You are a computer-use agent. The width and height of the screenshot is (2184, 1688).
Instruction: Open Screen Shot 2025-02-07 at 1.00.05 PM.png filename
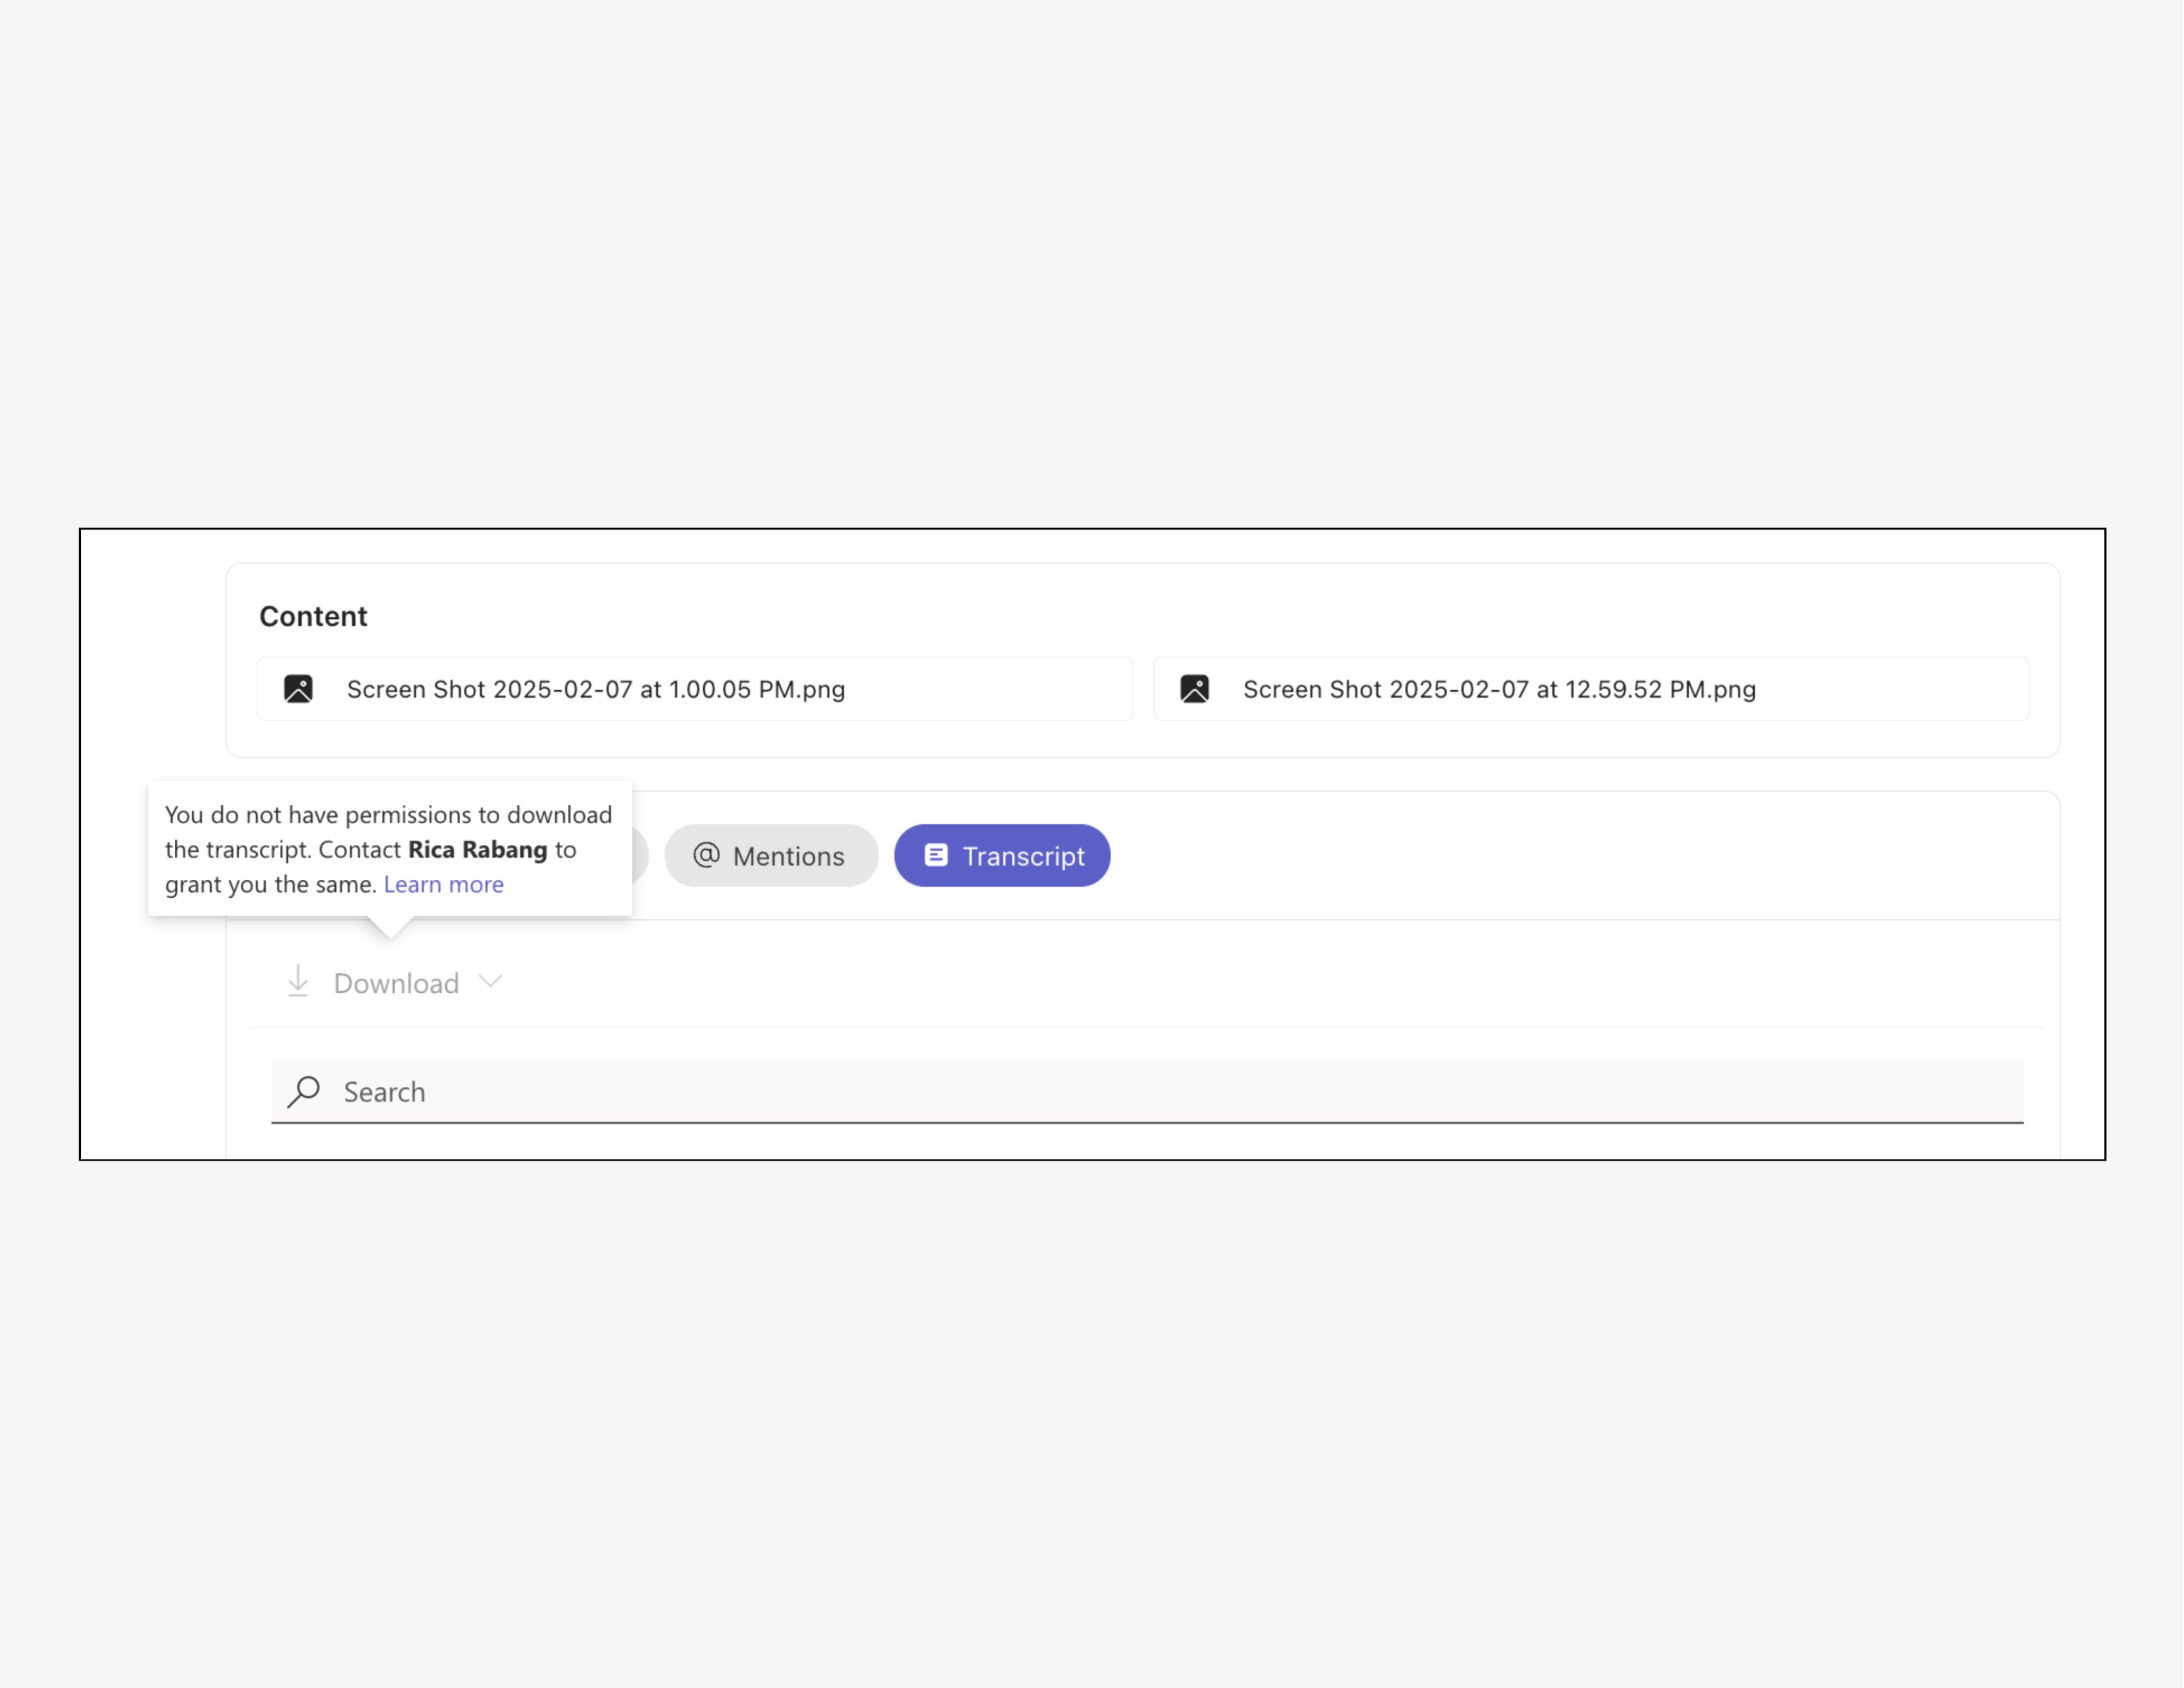(x=595, y=689)
